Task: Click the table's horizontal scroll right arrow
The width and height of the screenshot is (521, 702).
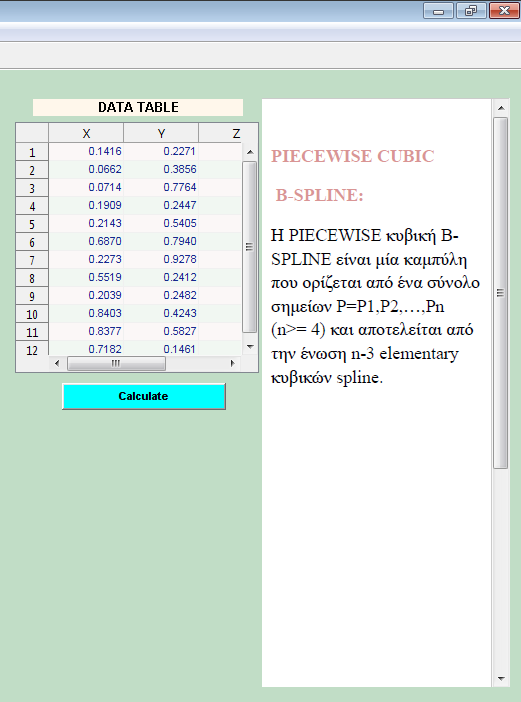Action: (232, 363)
